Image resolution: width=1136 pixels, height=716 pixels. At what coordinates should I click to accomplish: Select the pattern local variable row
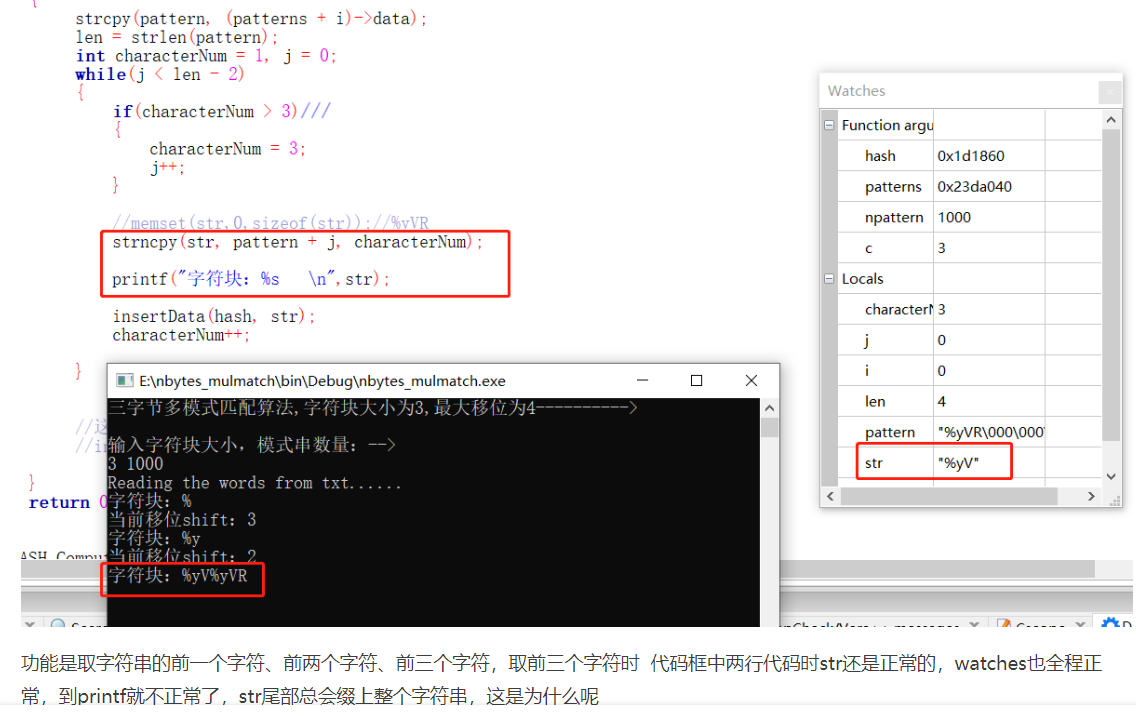(969, 433)
